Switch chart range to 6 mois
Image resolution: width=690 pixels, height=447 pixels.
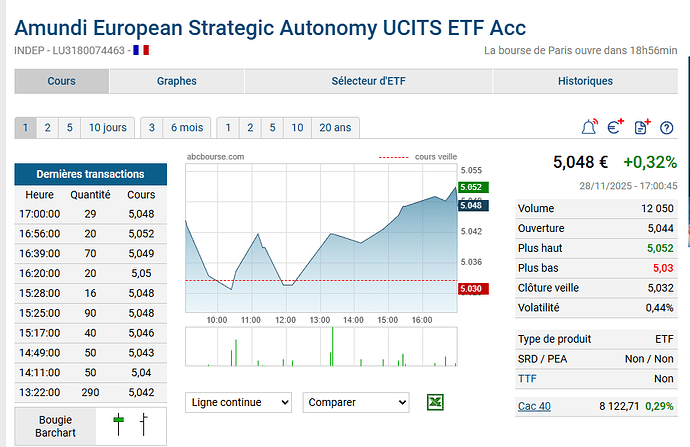coord(186,127)
